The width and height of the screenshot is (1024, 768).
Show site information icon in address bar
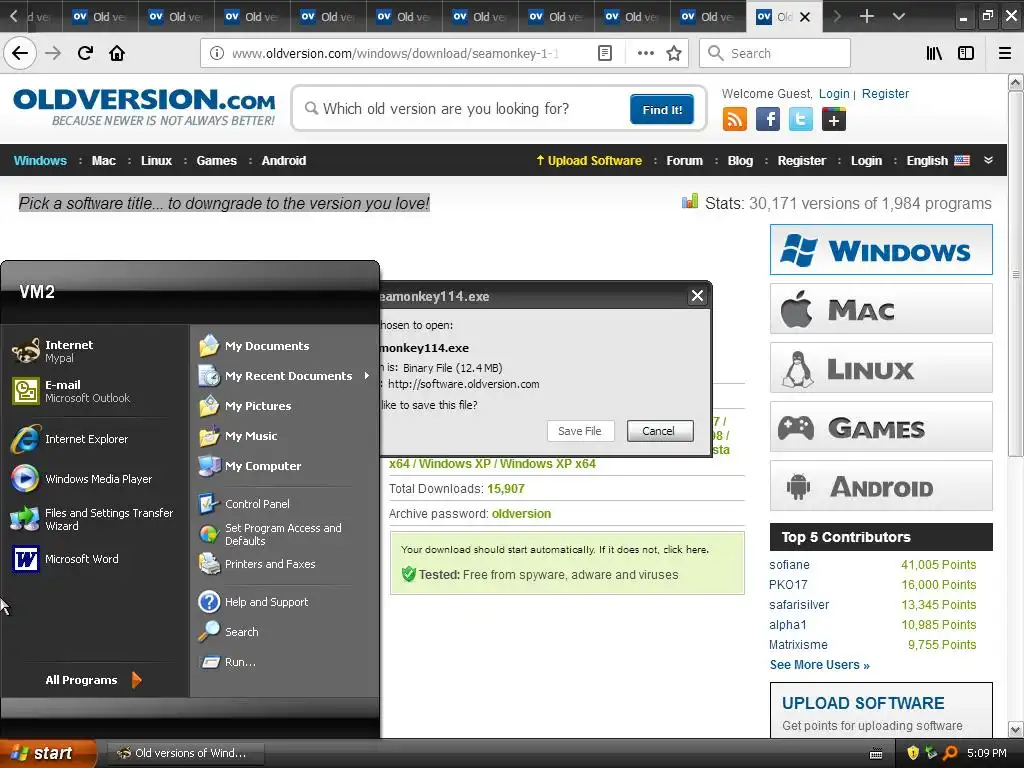(x=217, y=53)
